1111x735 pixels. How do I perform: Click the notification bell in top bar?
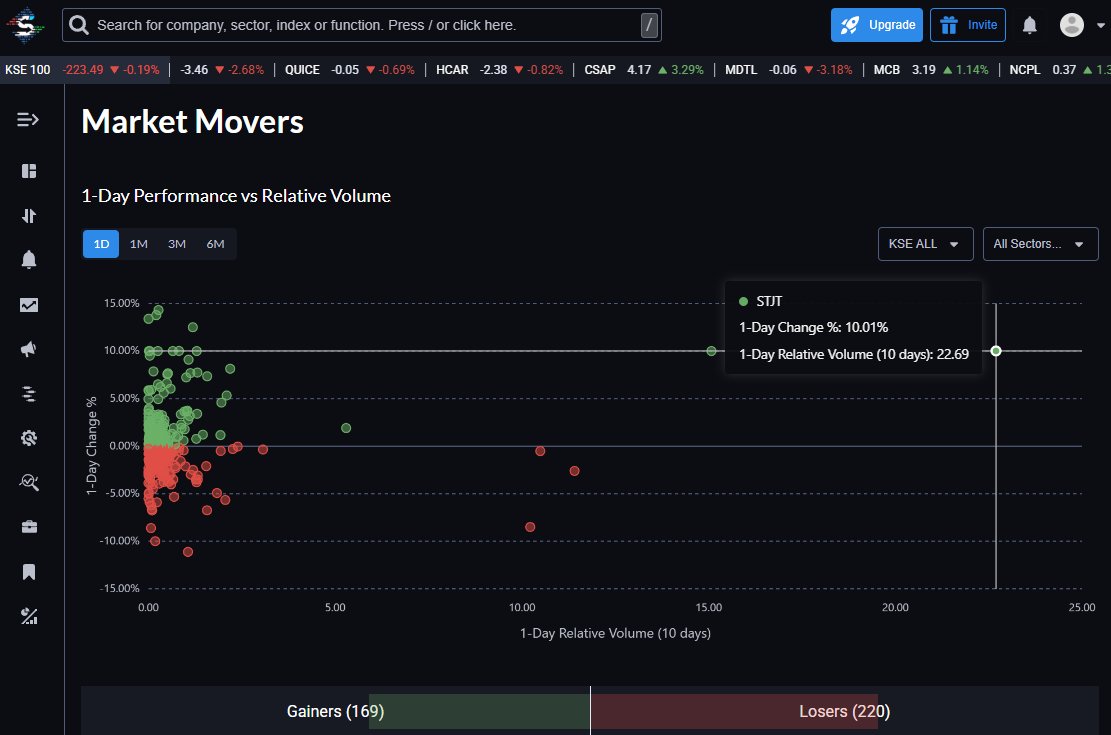1030,26
